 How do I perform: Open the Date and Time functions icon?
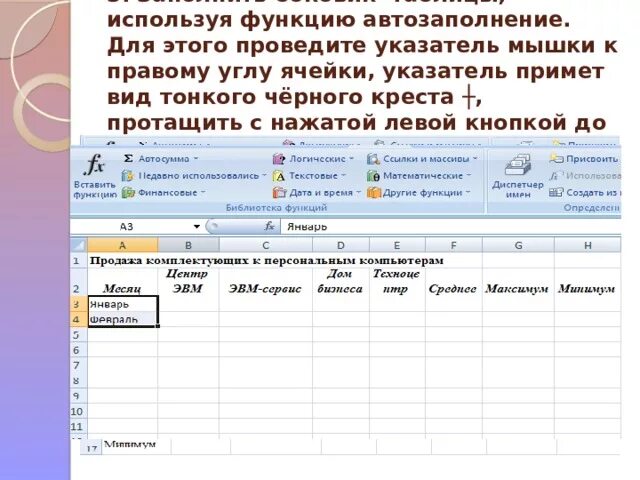click(x=280, y=192)
